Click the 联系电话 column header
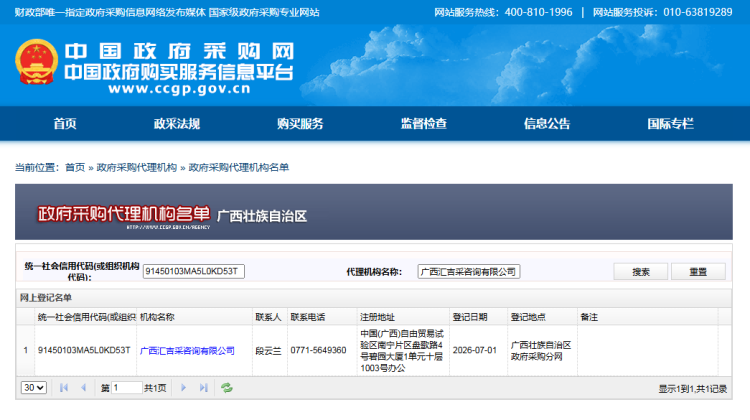 click(x=322, y=317)
